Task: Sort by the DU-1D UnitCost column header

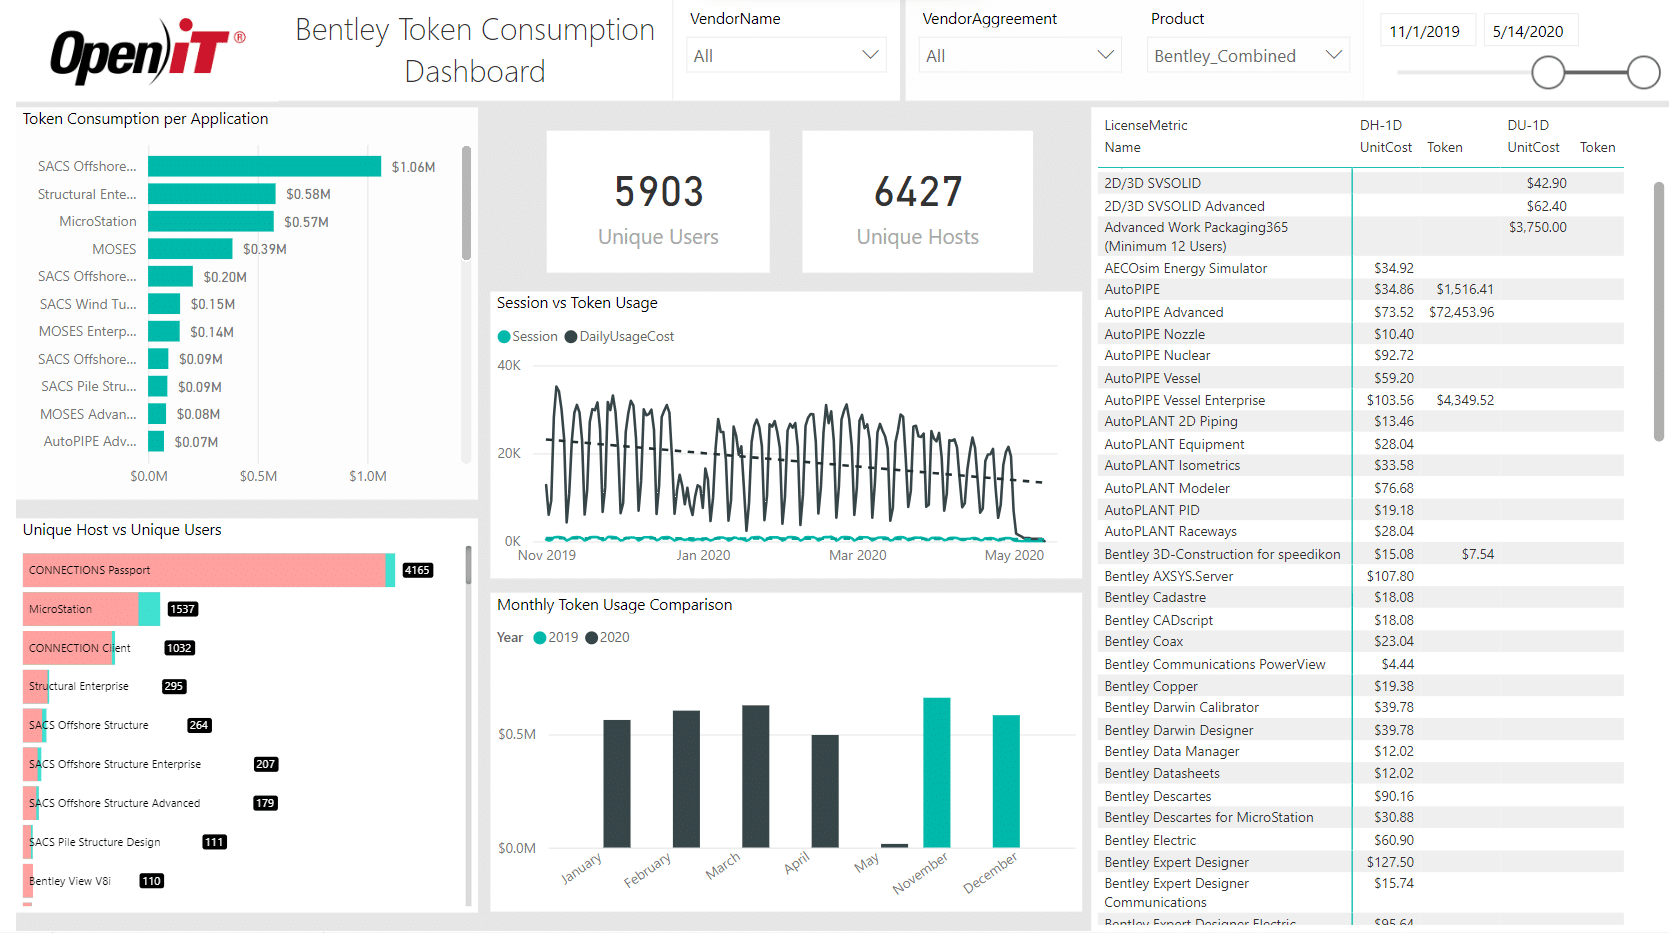Action: (x=1534, y=147)
